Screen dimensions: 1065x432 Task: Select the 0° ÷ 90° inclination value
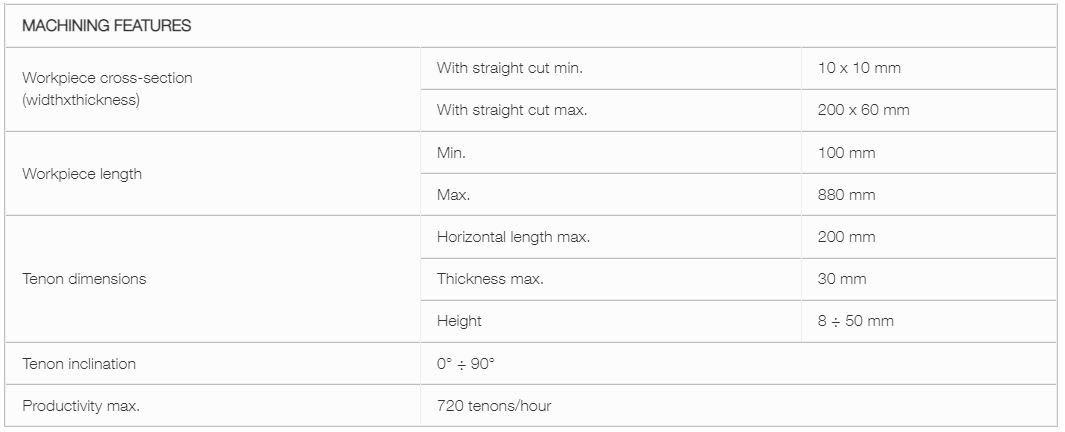click(466, 364)
